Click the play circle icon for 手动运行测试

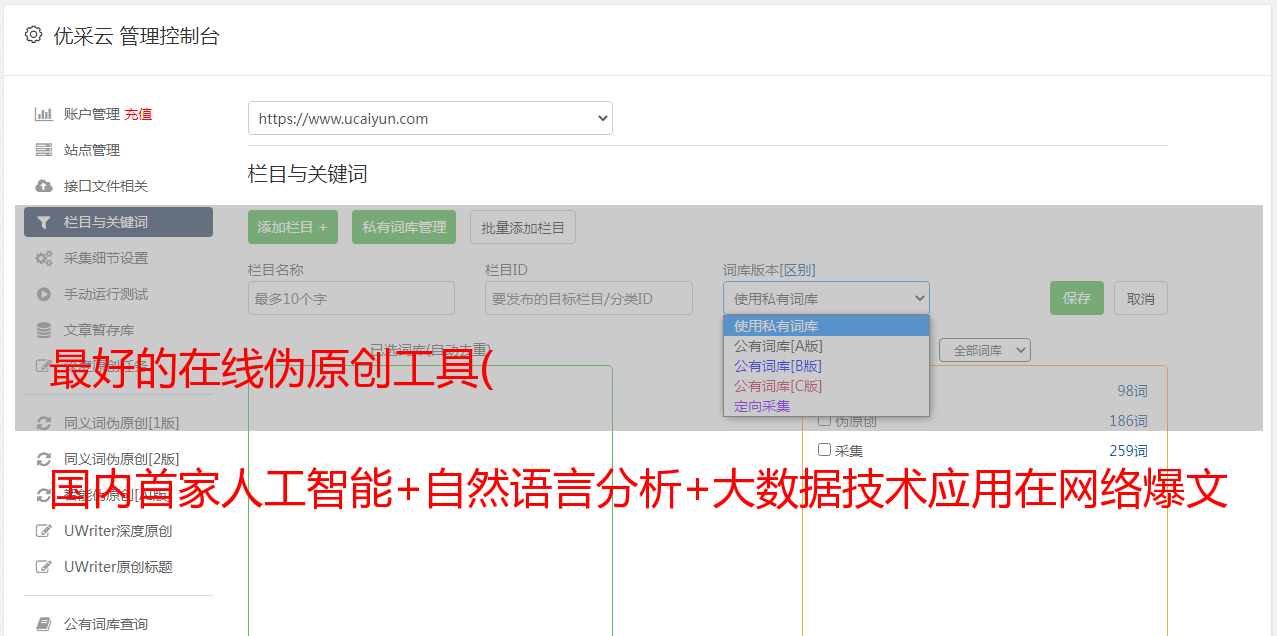pos(44,294)
